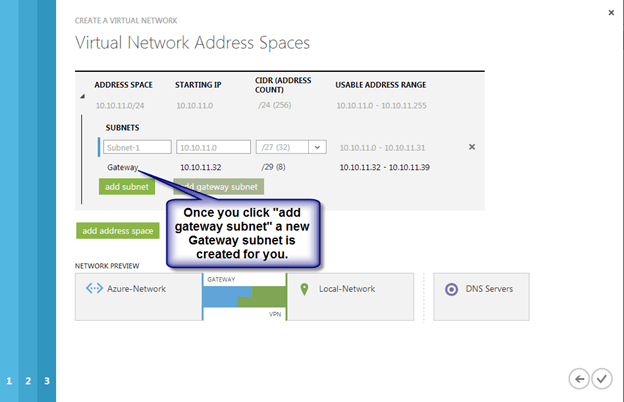The image size is (624, 402).
Task: Select the Gateway subnet row
Action: click(x=122, y=167)
